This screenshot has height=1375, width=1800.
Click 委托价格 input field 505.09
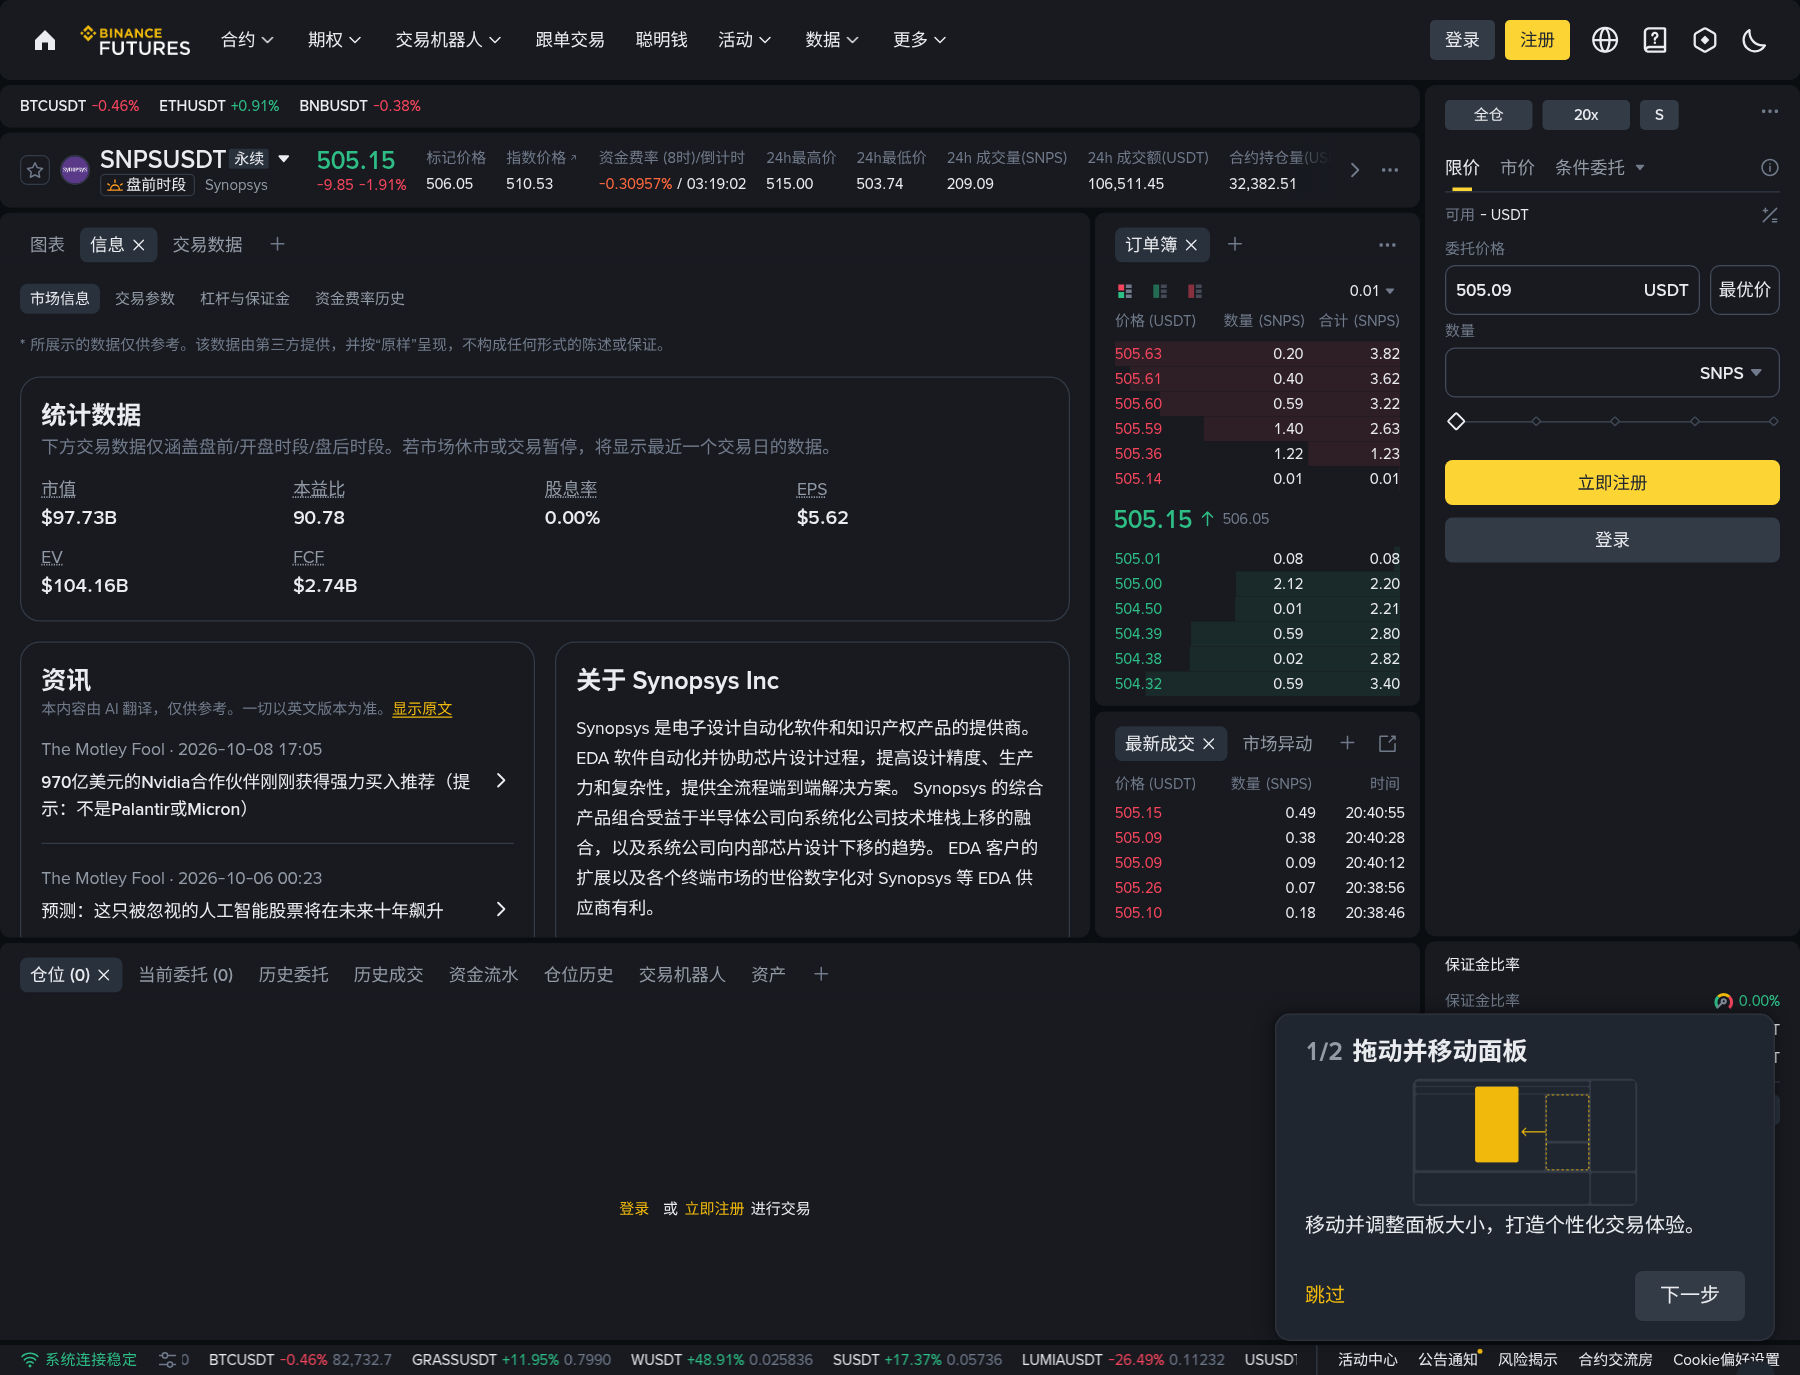[x=1572, y=290]
